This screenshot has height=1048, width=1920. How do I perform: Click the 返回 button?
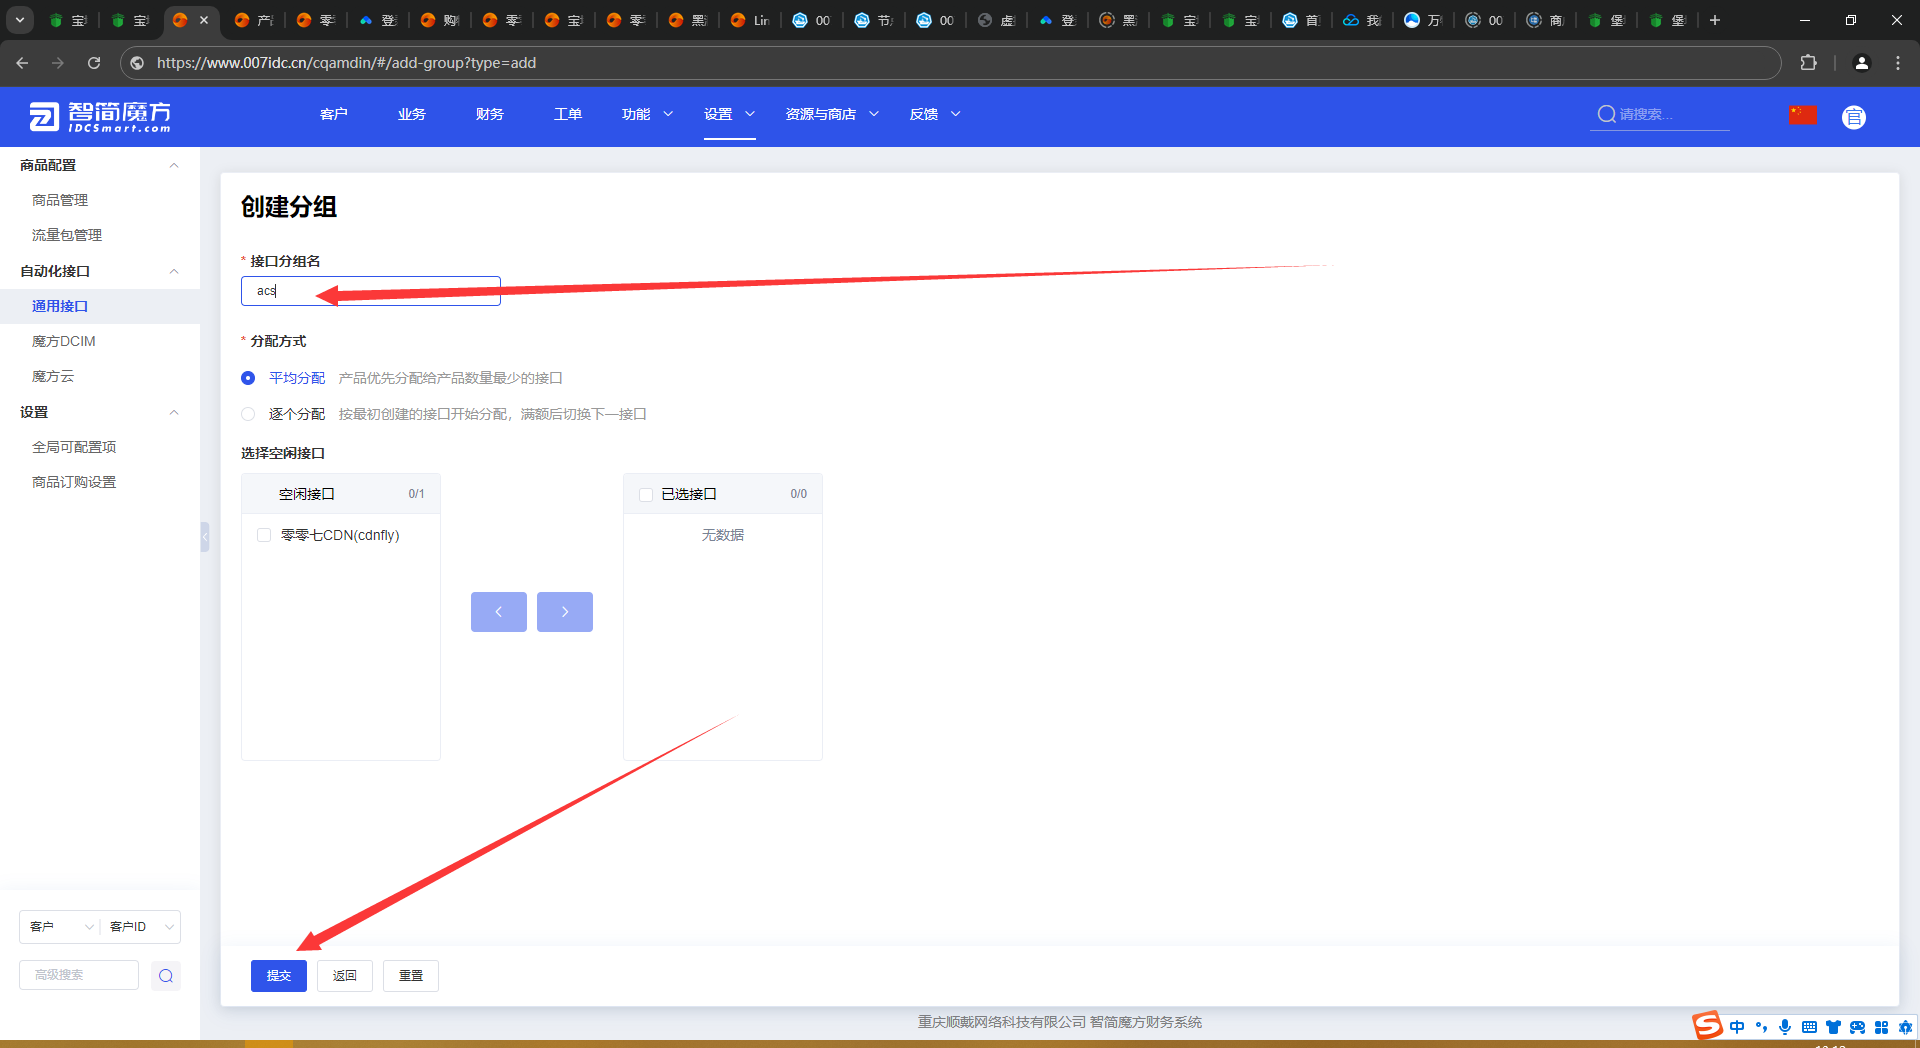point(345,976)
